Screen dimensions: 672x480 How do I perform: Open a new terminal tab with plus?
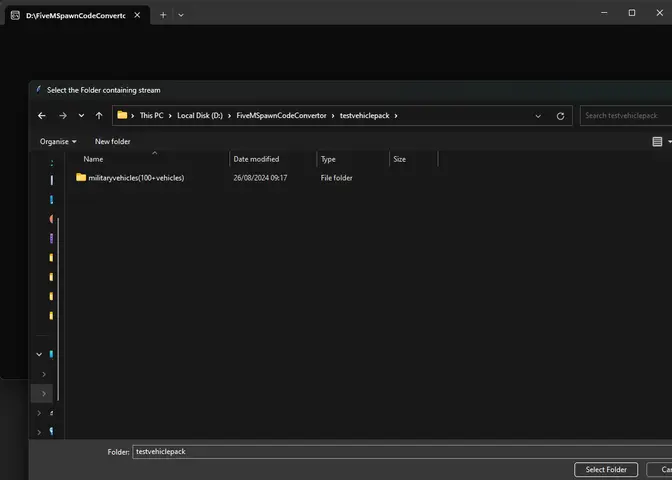coord(163,15)
